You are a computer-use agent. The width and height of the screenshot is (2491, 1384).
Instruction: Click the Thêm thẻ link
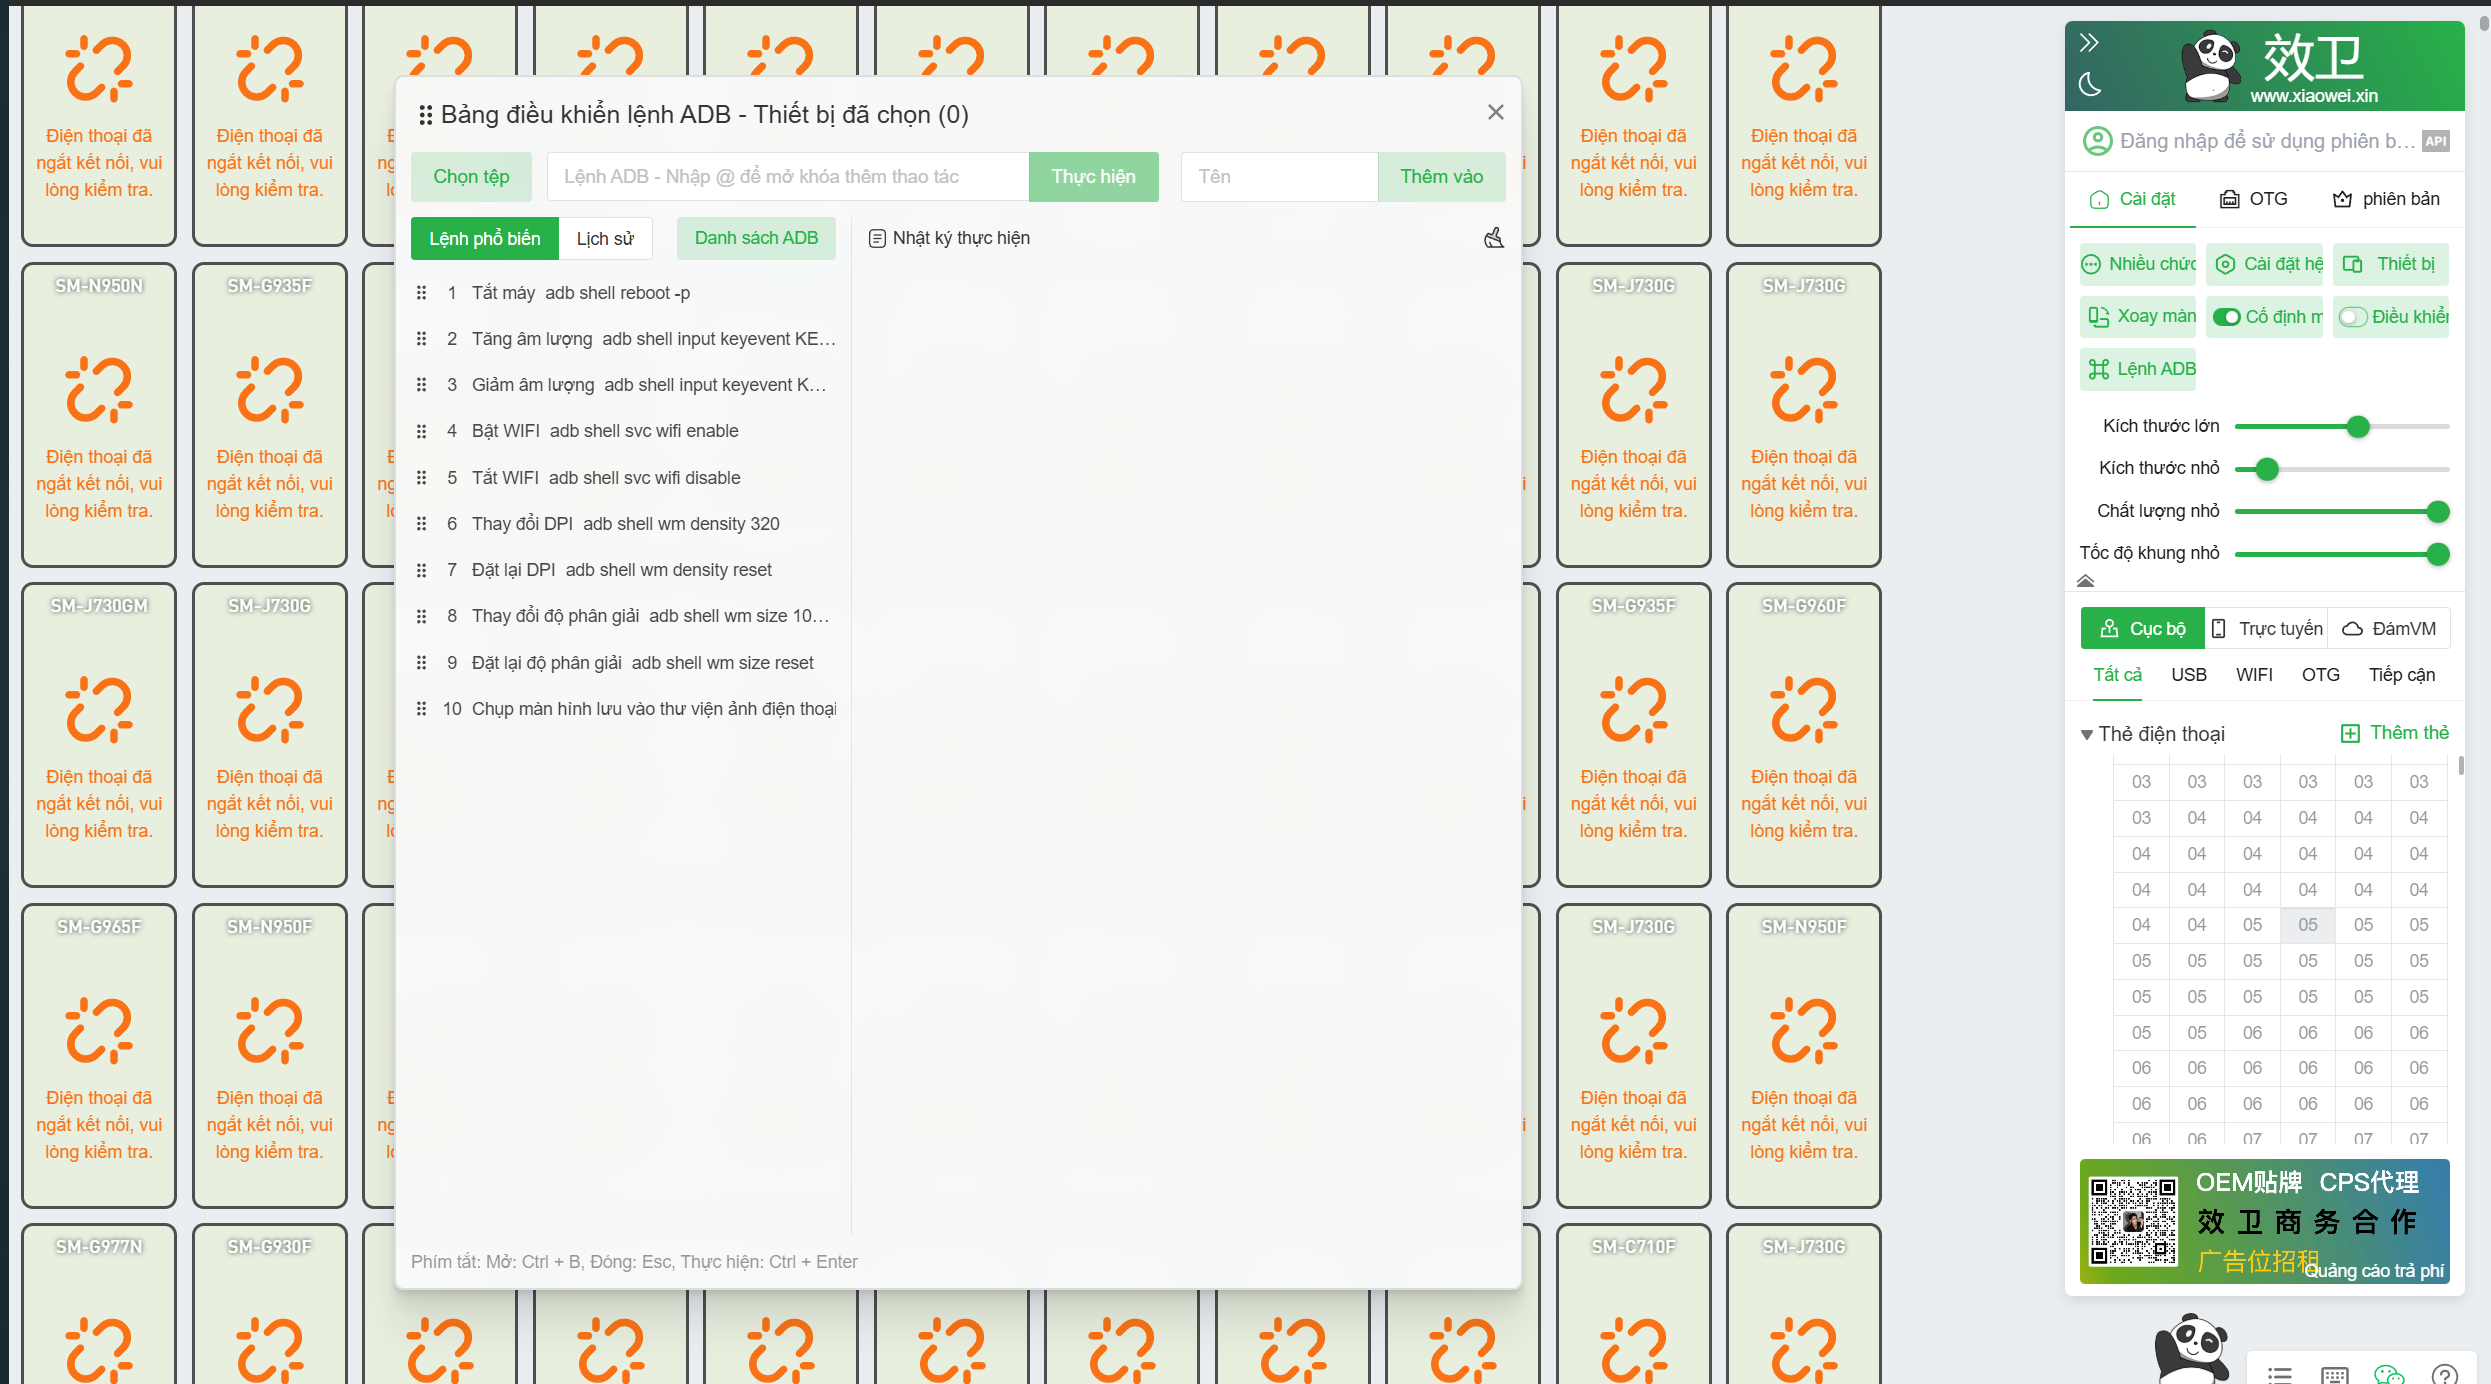pyautogui.click(x=2395, y=733)
